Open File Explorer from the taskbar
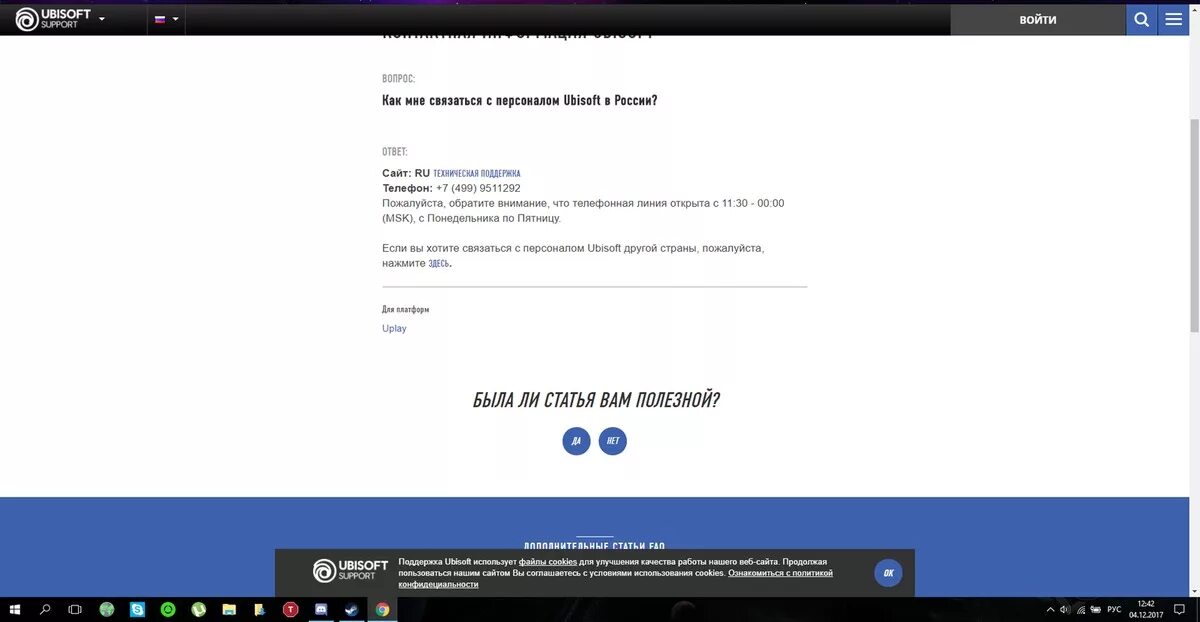 coord(229,609)
